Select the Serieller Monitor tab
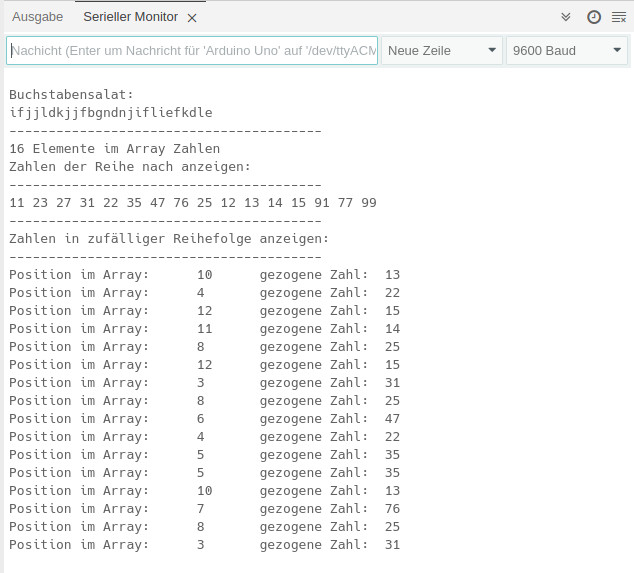This screenshot has width=634, height=573. 132,17
